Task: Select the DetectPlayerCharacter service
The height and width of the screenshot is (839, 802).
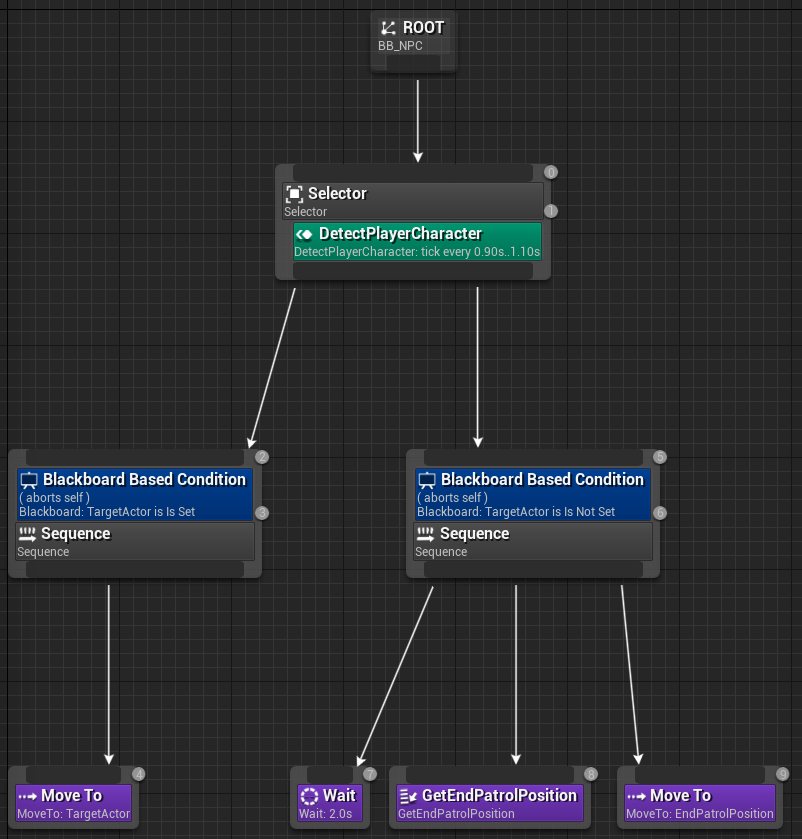Action: coord(417,242)
